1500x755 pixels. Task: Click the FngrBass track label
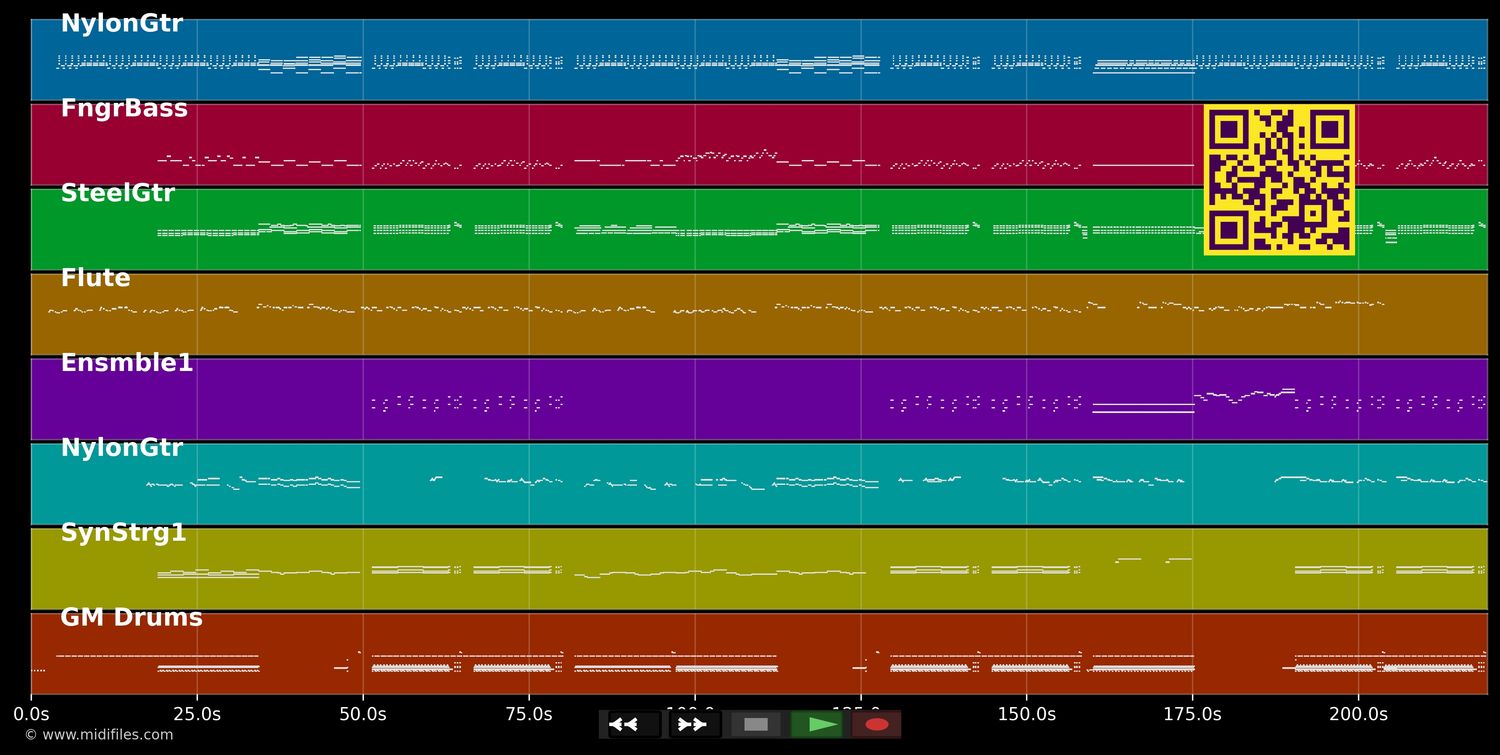[124, 108]
